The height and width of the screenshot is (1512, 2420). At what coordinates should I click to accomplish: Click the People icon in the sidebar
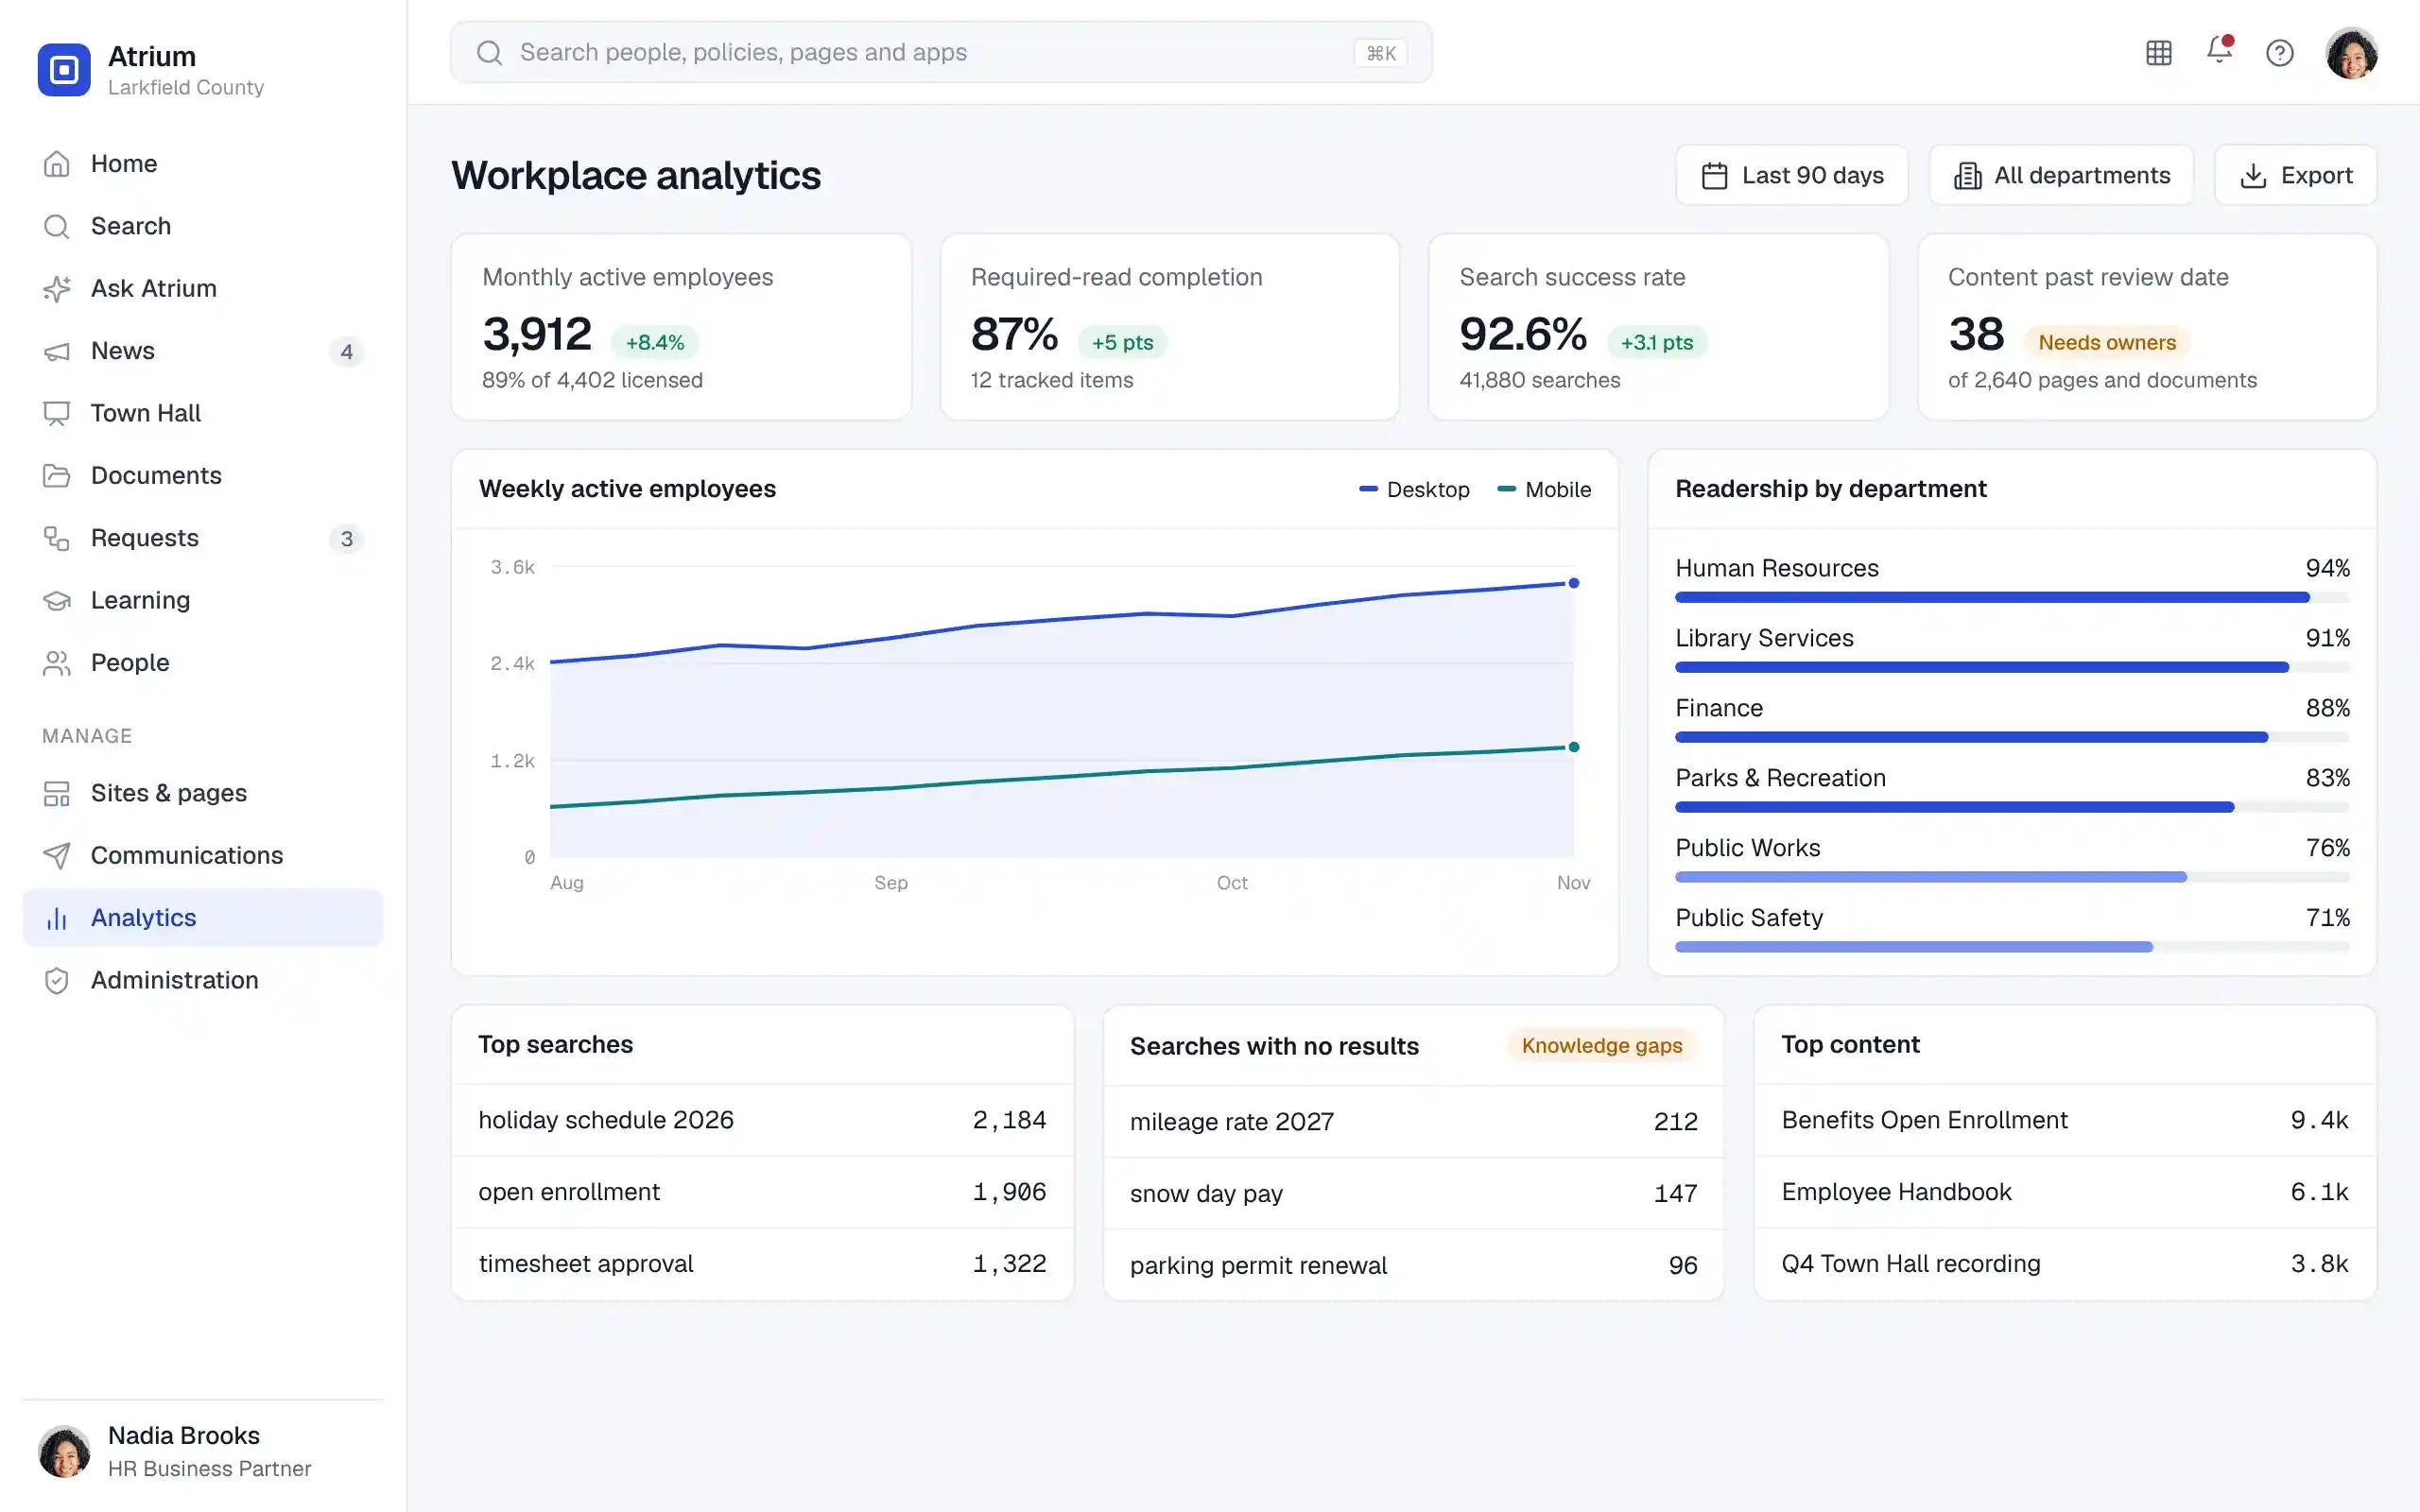(x=57, y=663)
